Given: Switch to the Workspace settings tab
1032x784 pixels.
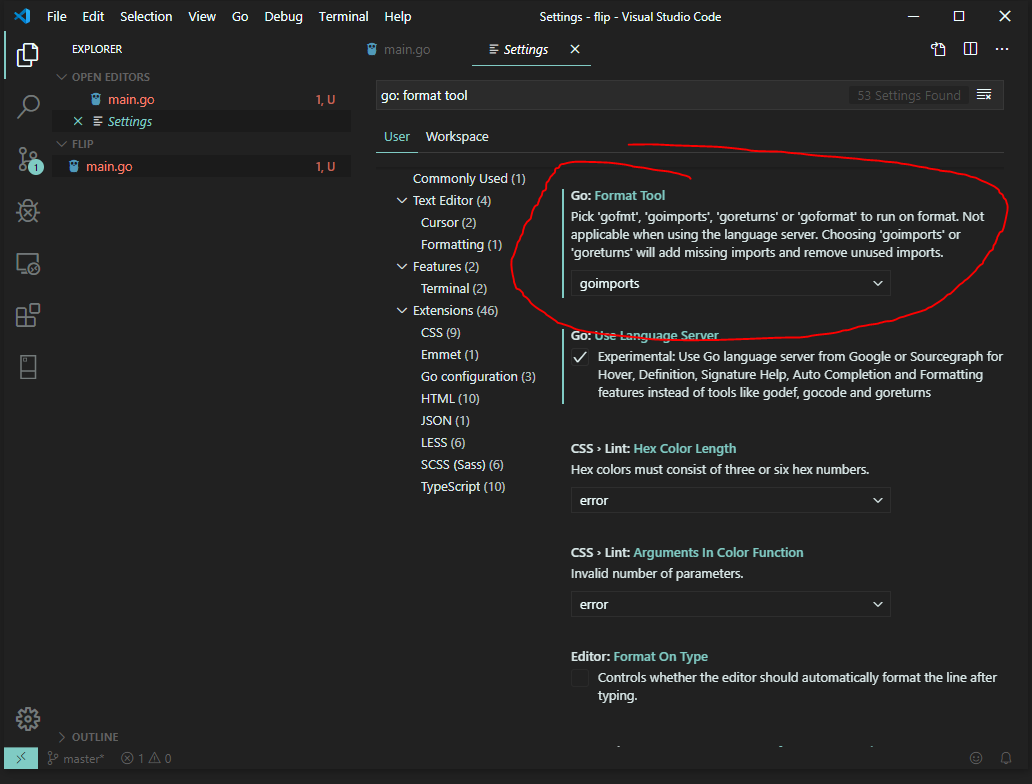Looking at the screenshot, I should point(457,137).
